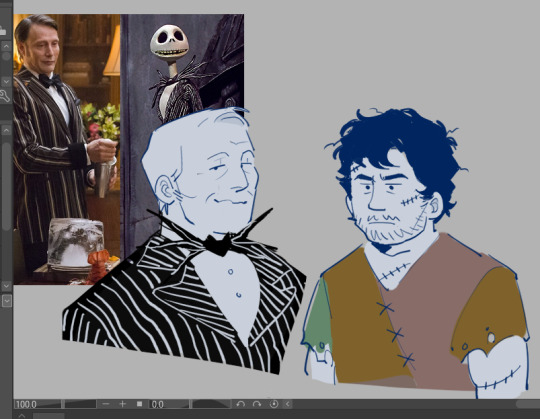Reset canvas rotation with circle icon
This screenshot has width=540, height=419.
274,404
